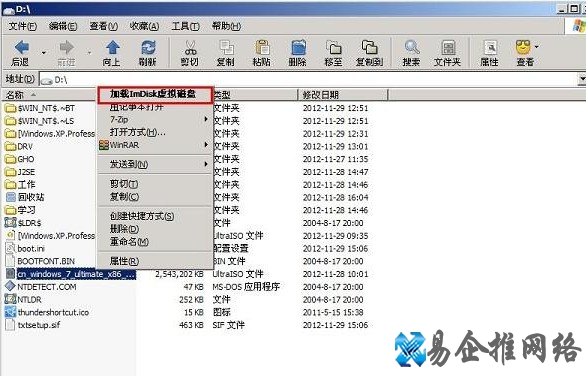Select the cn_windows_7_ultimate_x86 file
Screen dimensions: 586x376
pyautogui.click(x=76, y=274)
